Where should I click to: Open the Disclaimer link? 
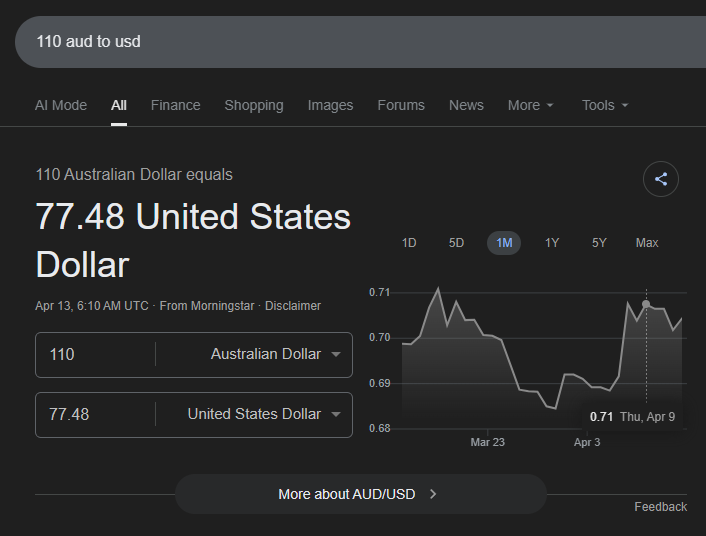pos(293,306)
